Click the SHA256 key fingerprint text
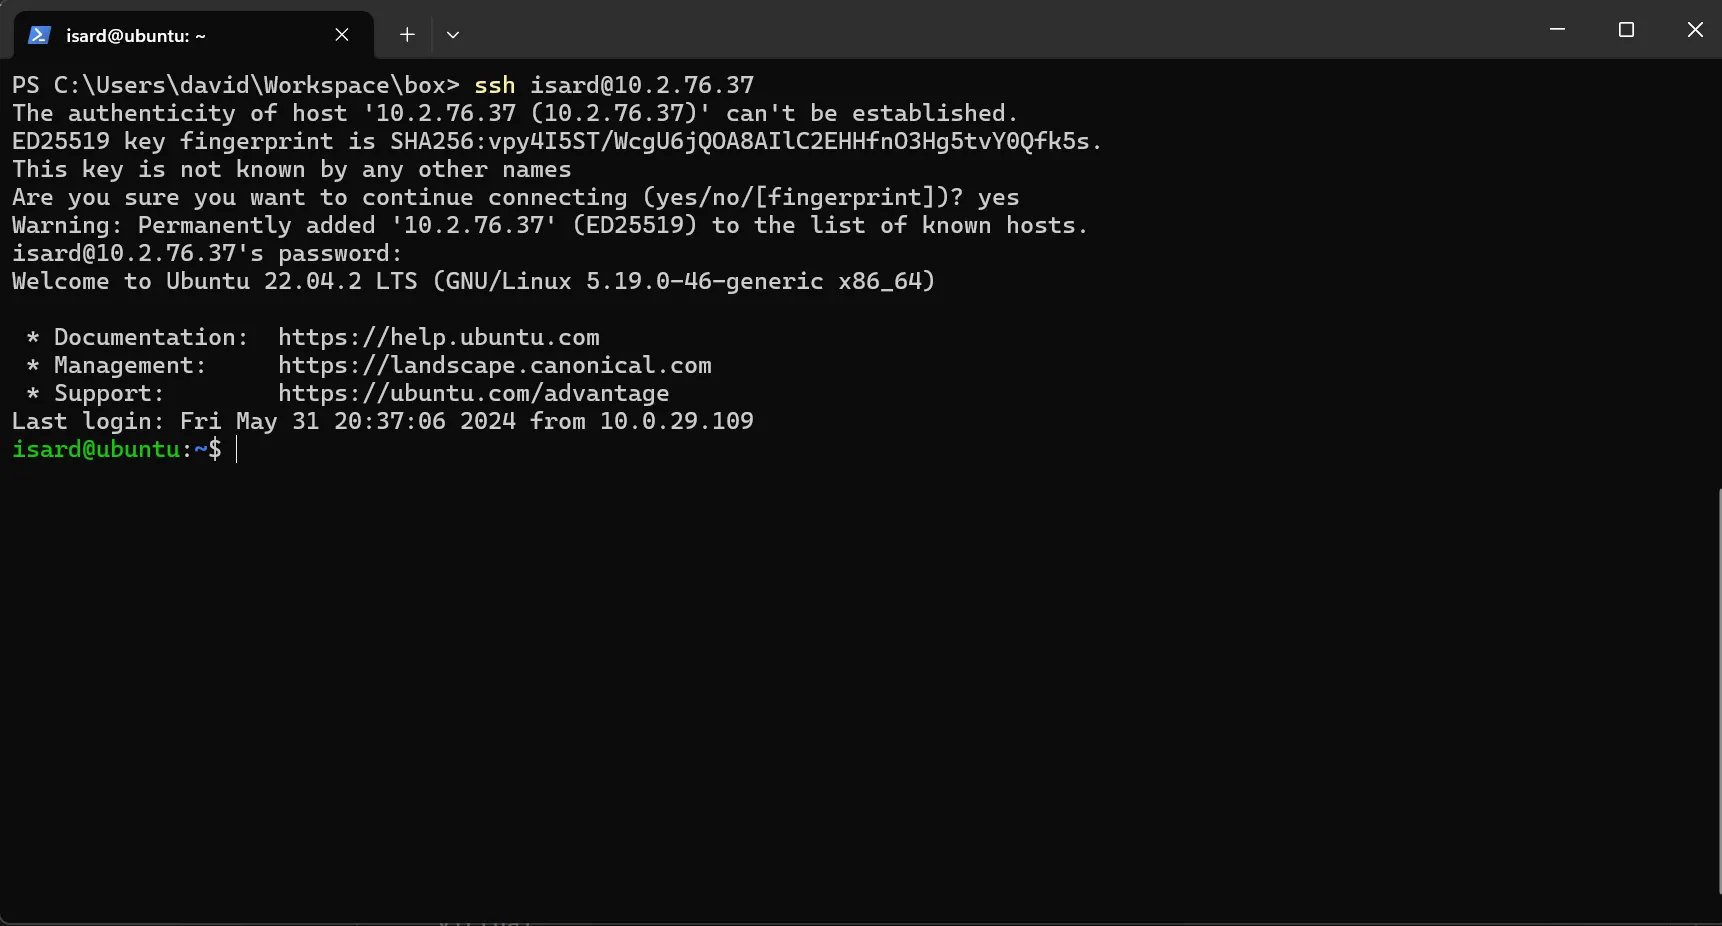 click(744, 141)
